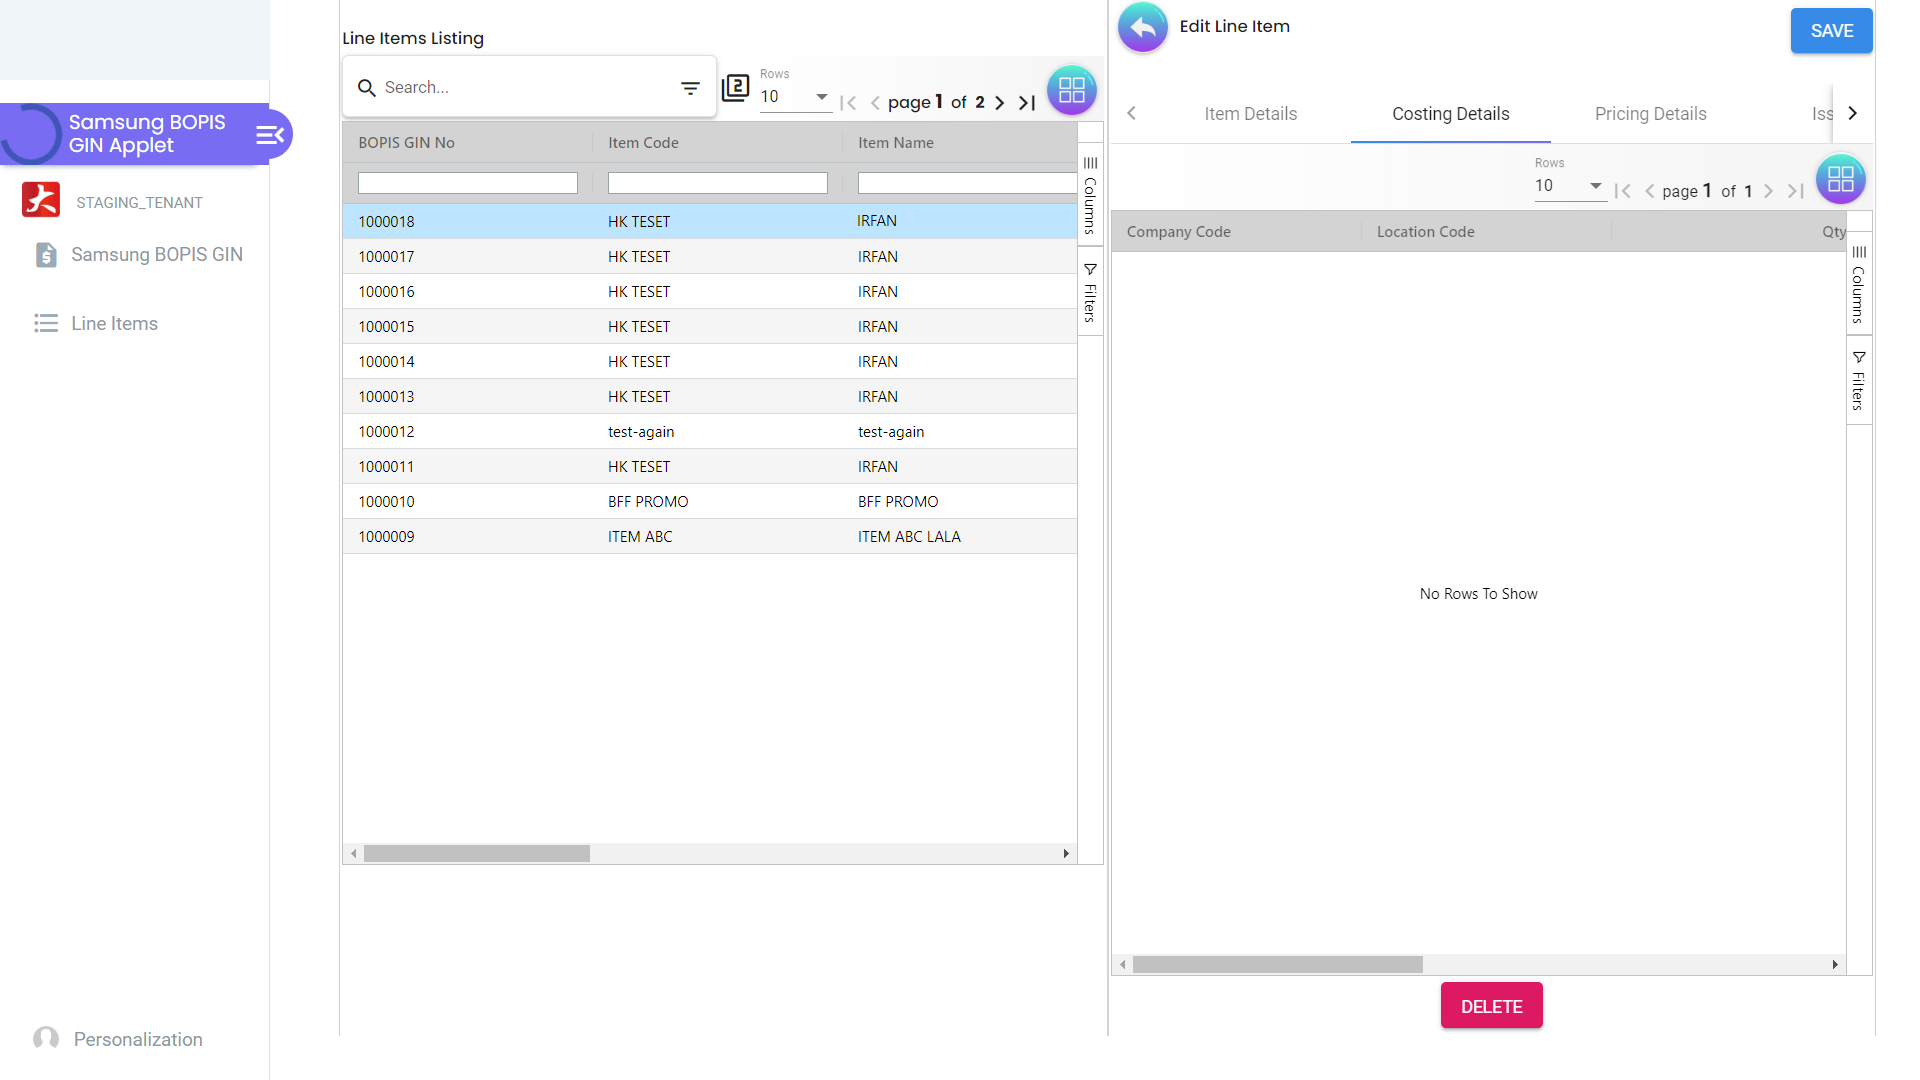Click the back arrow beside Edit Line Item
The width and height of the screenshot is (1920, 1080).
[x=1142, y=28]
